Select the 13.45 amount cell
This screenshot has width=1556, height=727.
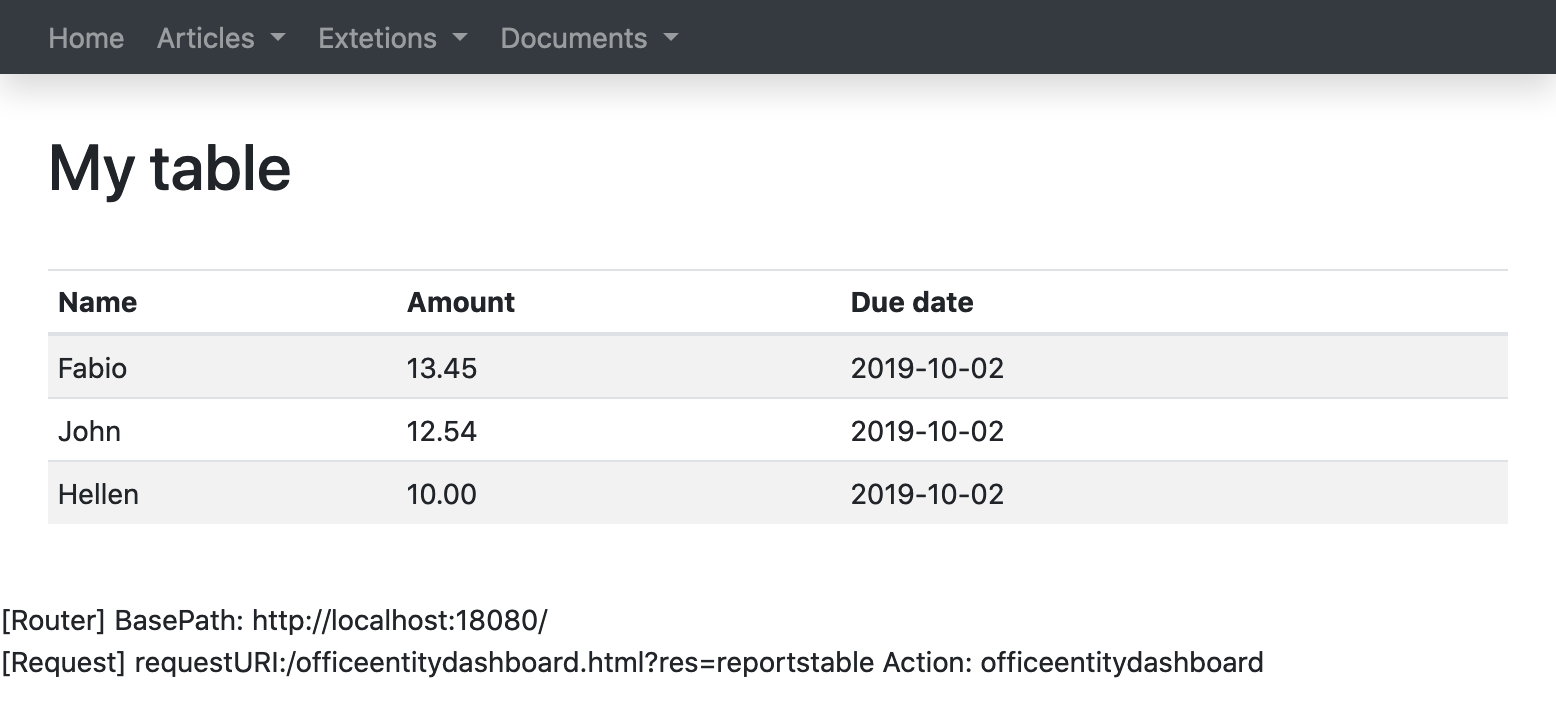pyautogui.click(x=619, y=367)
